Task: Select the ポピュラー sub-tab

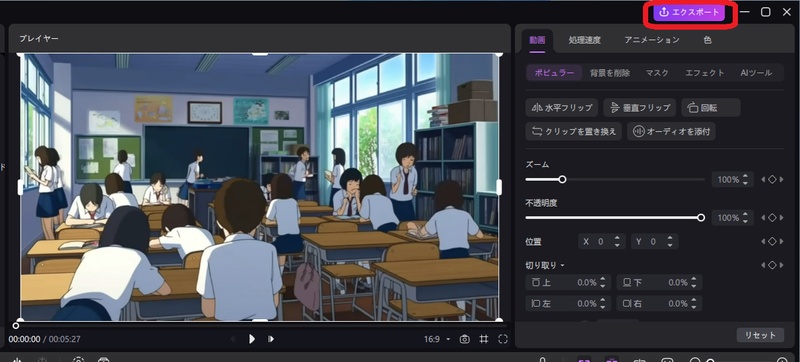Action: [554, 73]
